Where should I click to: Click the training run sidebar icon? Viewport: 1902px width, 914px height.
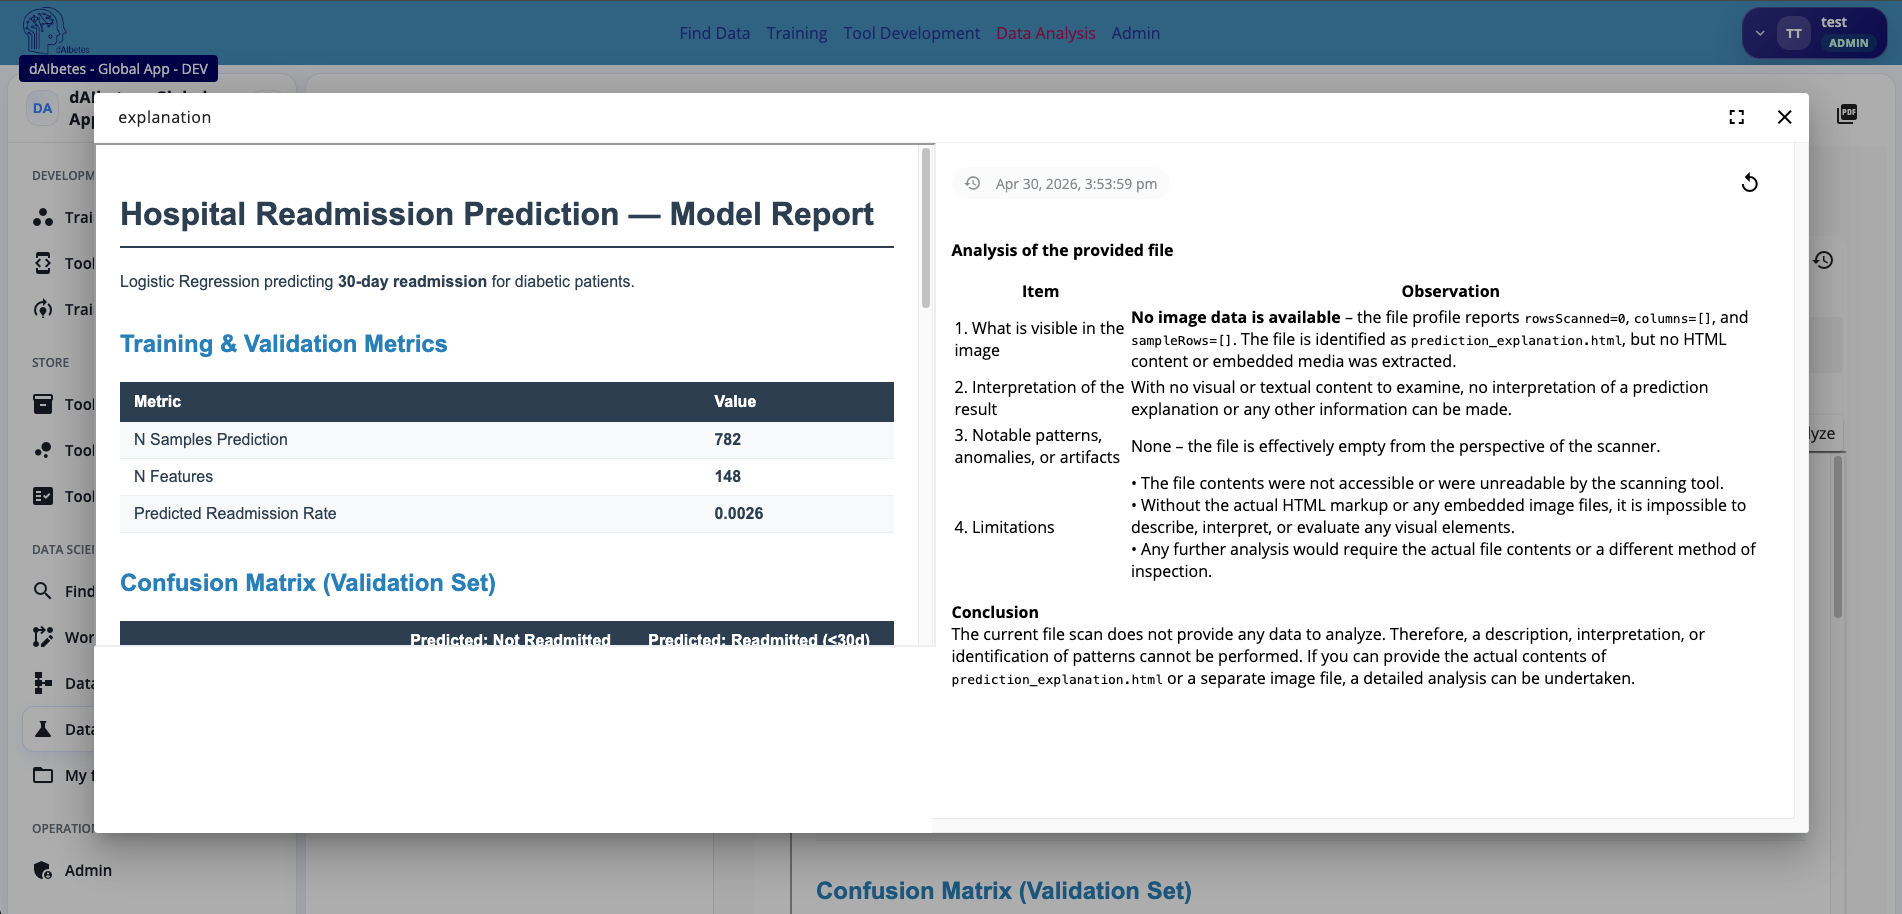[43, 309]
